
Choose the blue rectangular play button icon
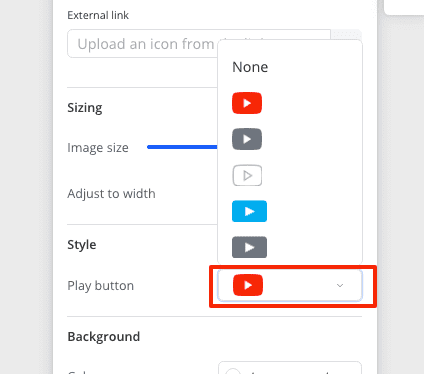coord(249,211)
